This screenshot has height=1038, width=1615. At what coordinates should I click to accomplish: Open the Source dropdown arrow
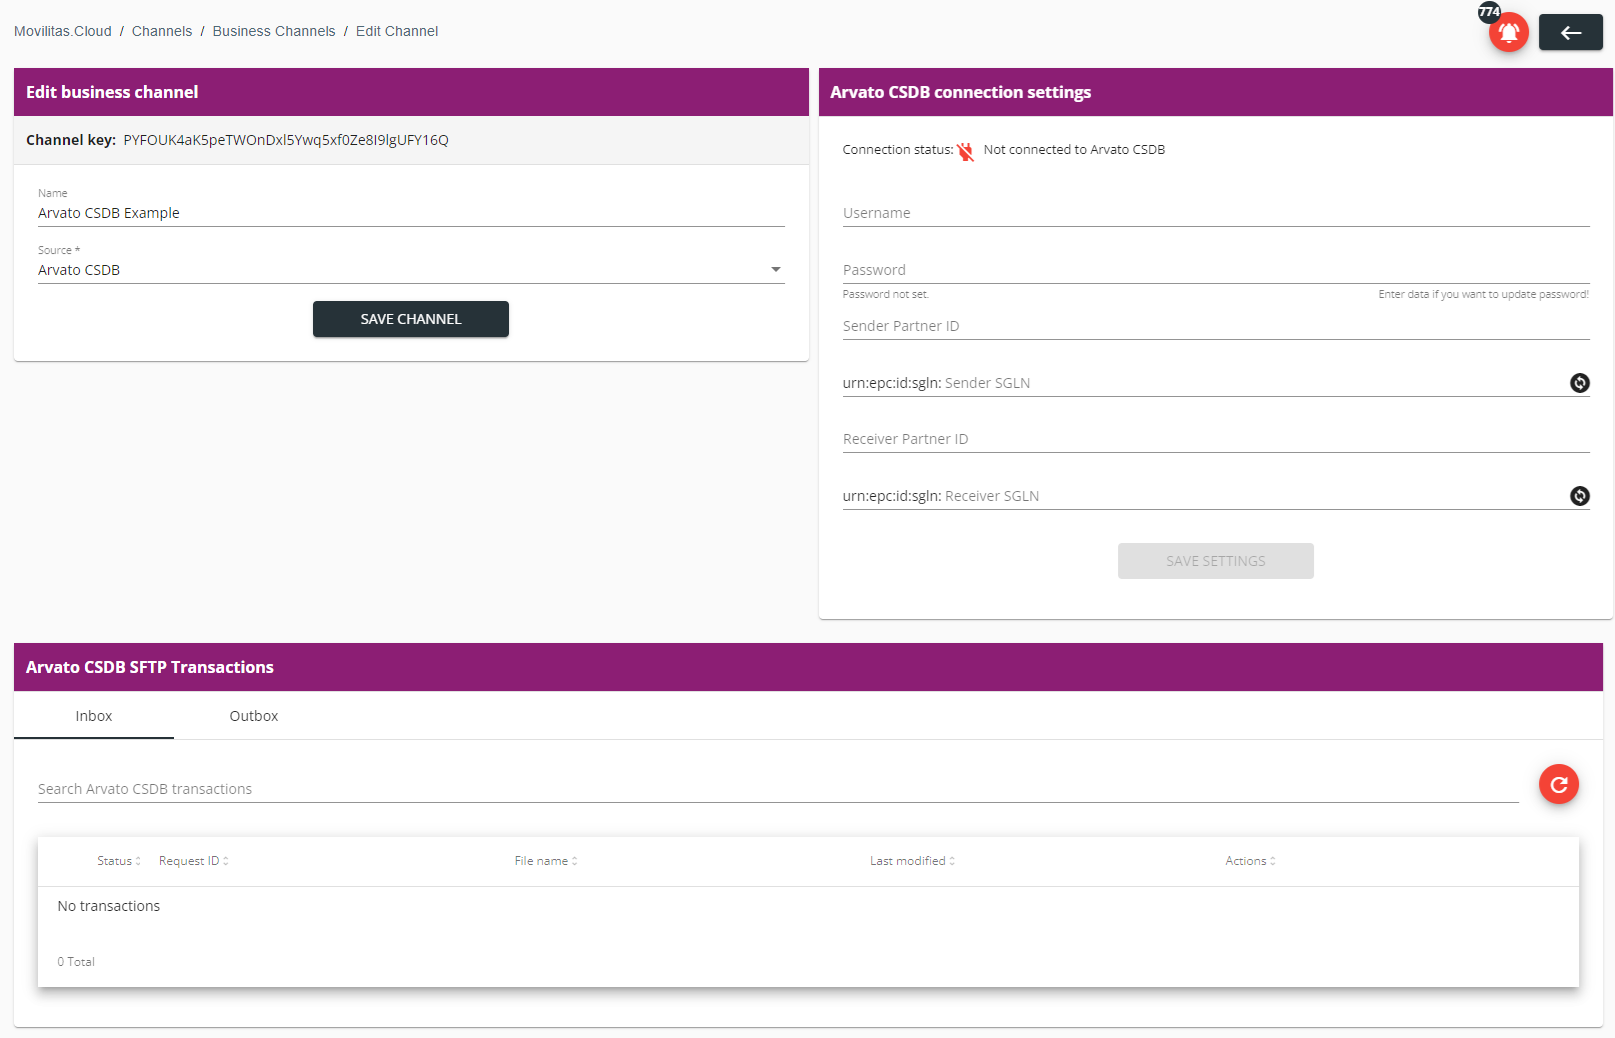tap(775, 270)
